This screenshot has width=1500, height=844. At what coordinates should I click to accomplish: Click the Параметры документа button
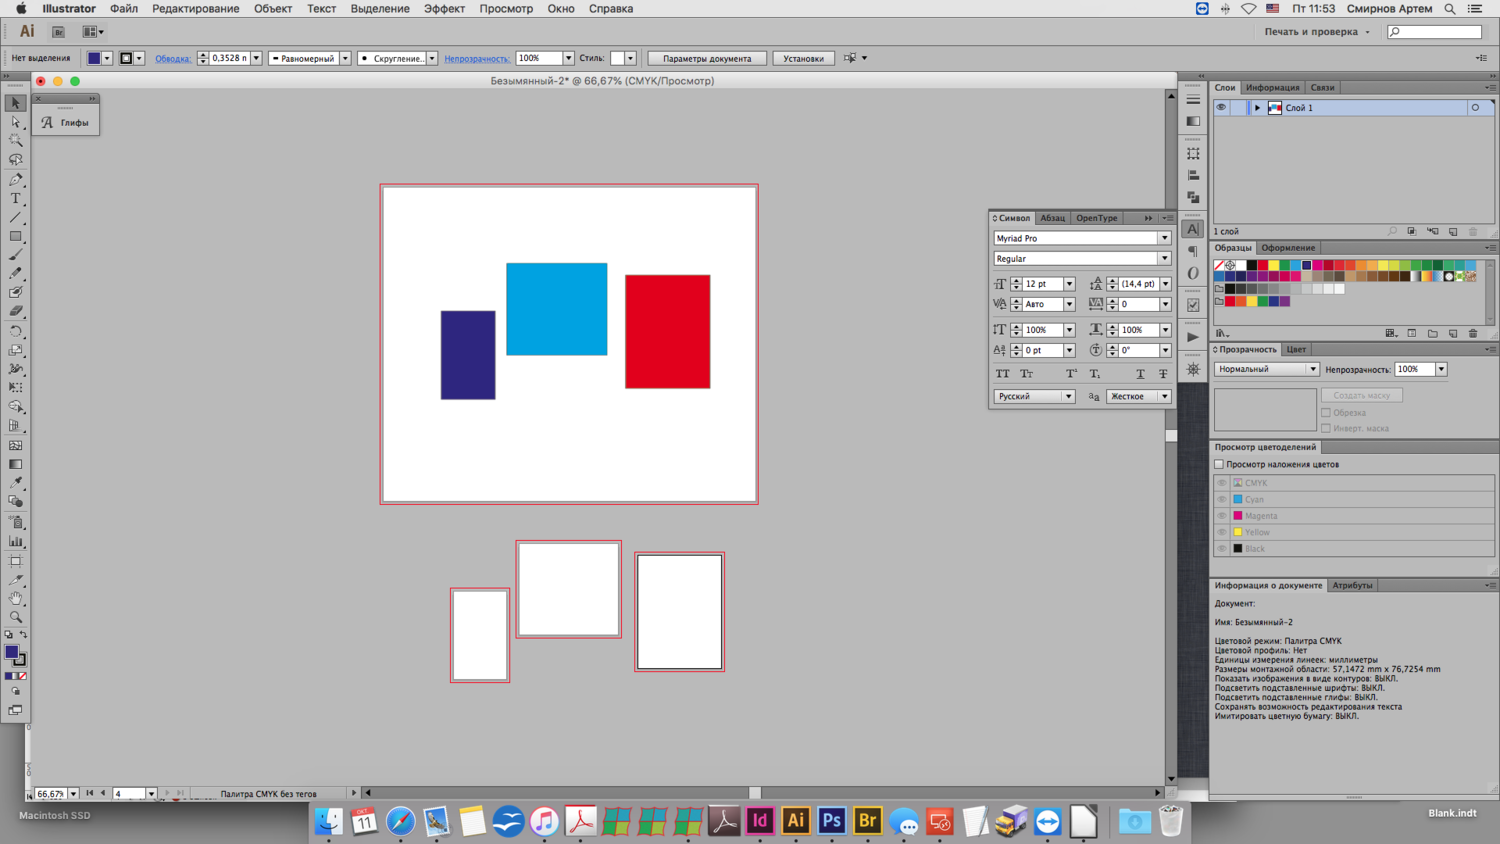coord(707,58)
